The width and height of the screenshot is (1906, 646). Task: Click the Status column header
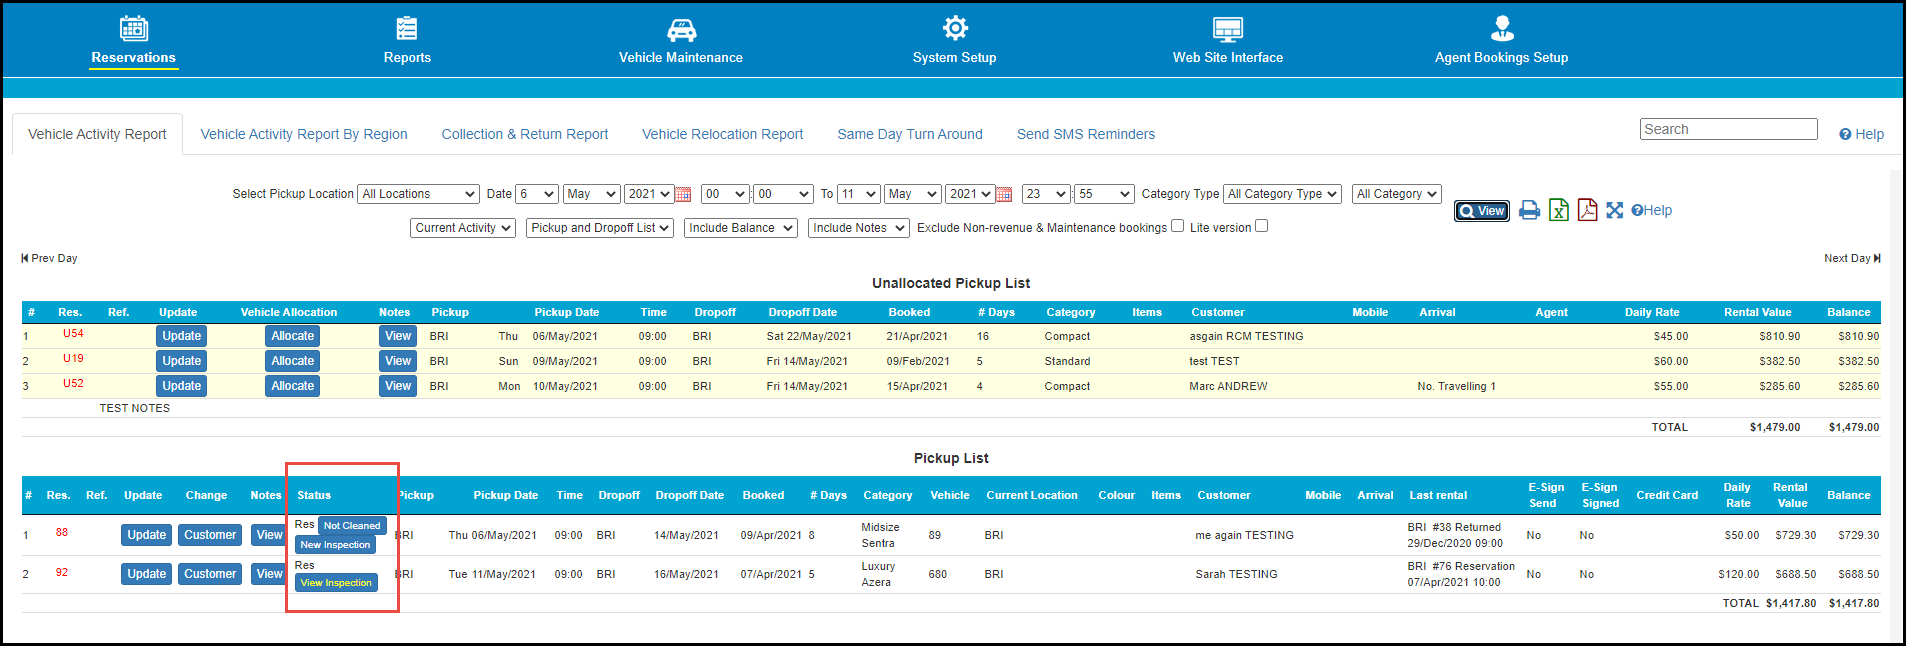click(x=314, y=495)
